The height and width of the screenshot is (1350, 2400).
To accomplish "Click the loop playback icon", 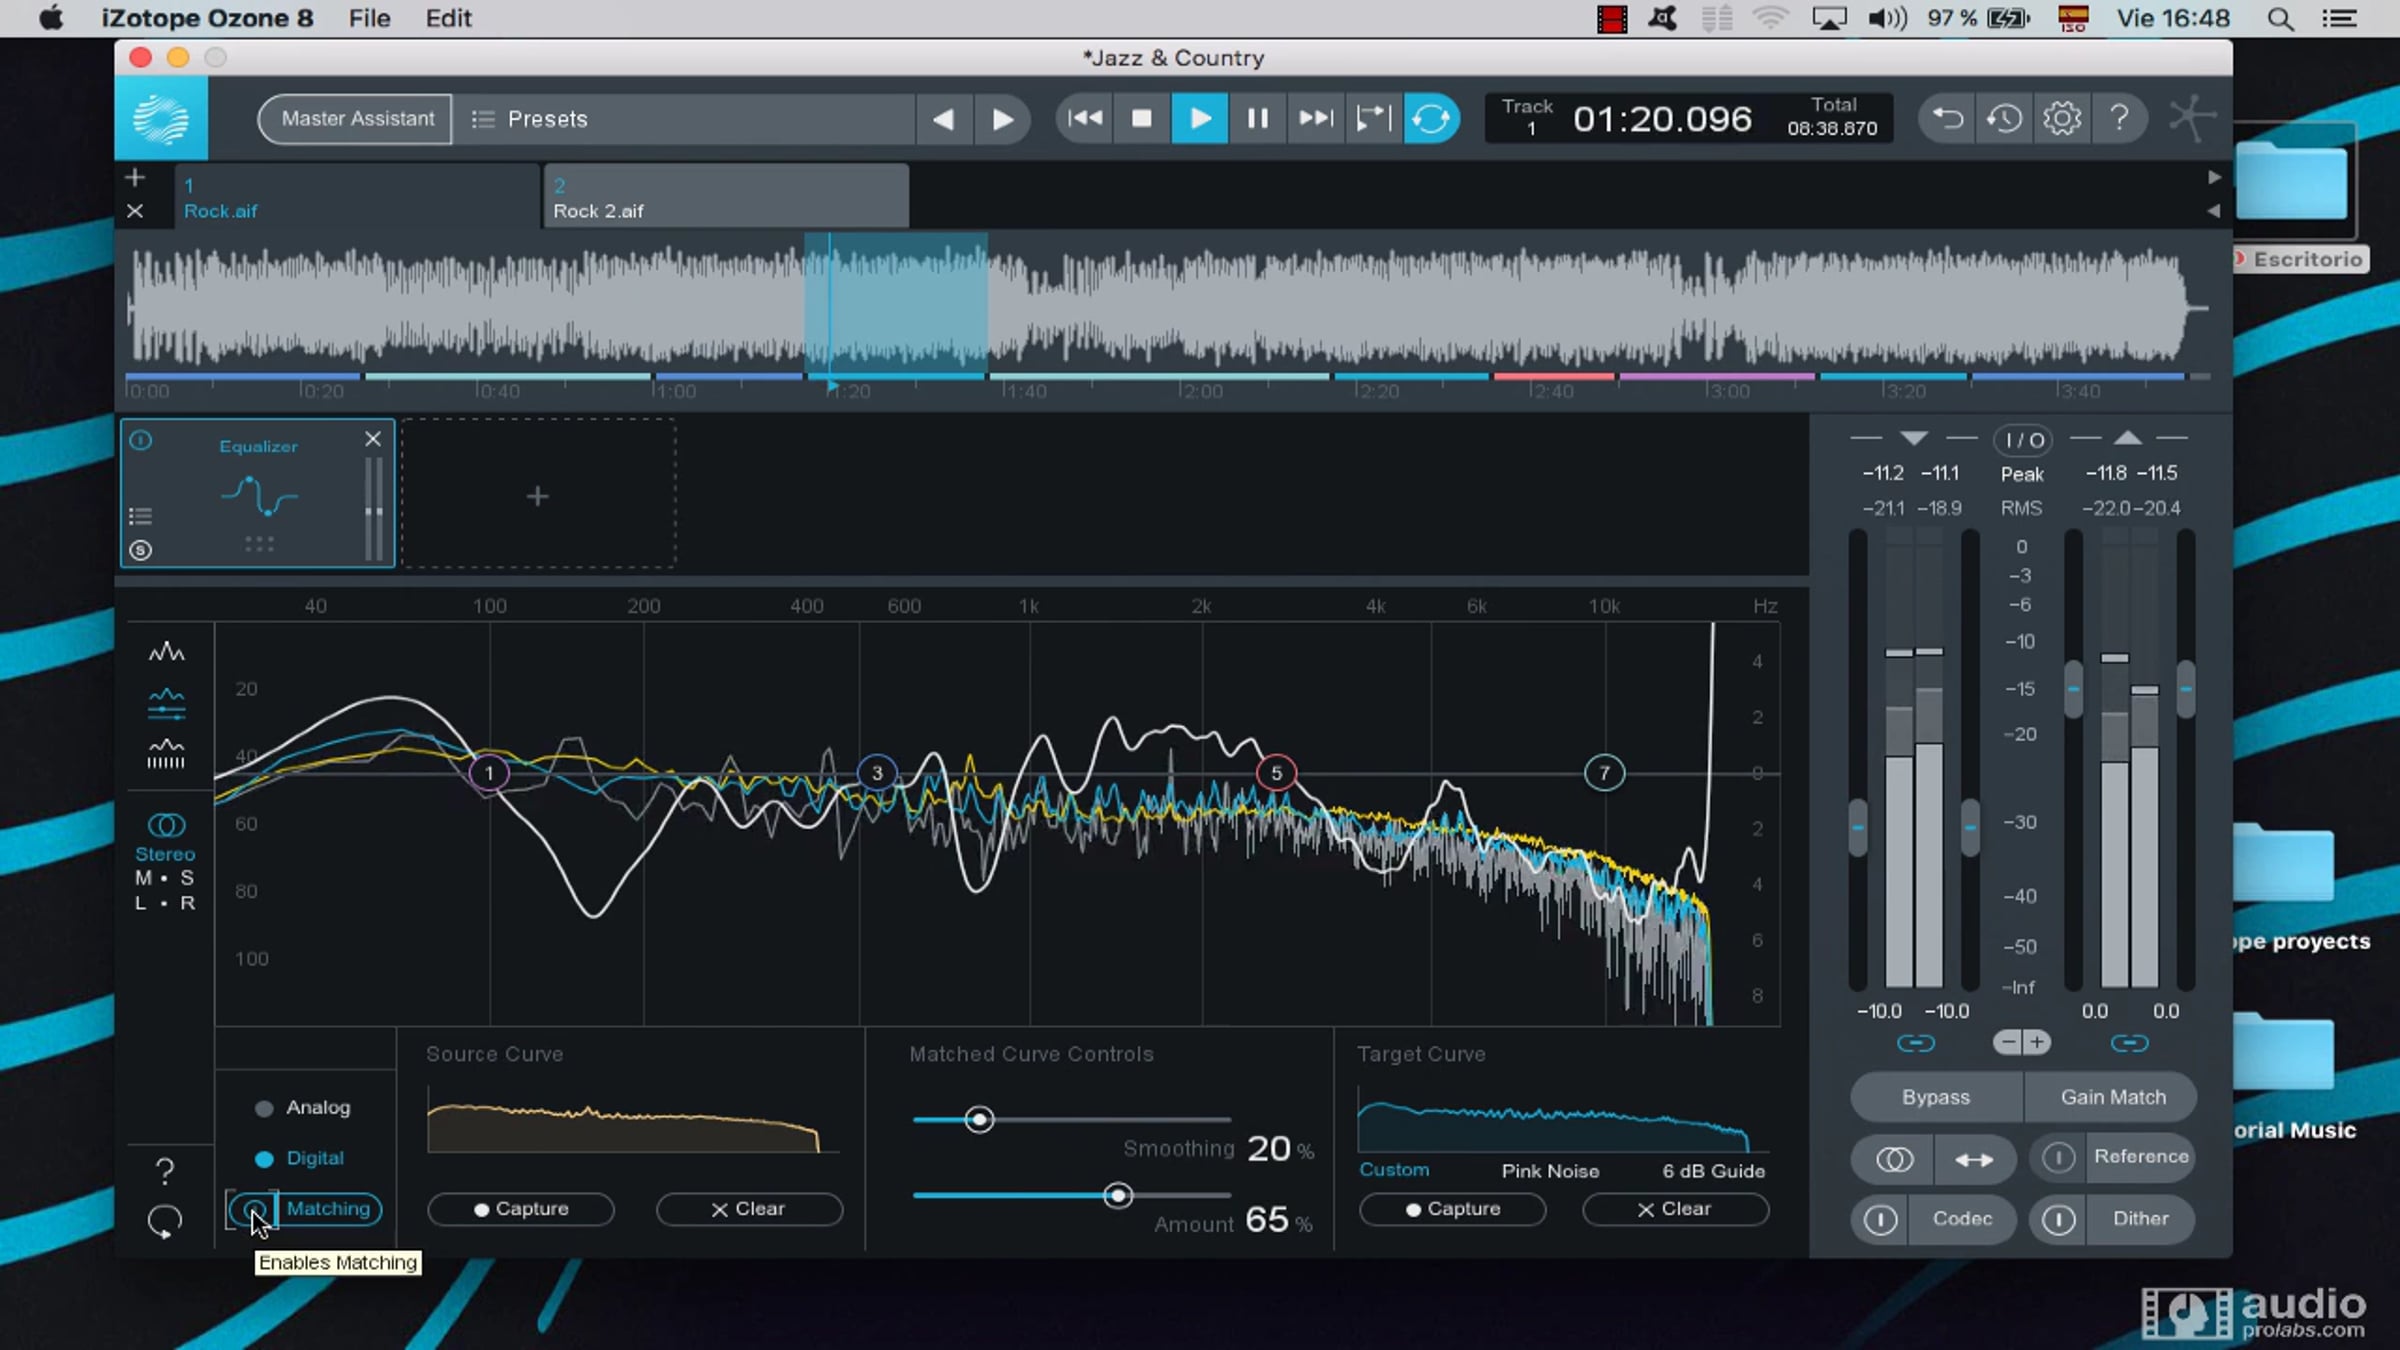I will click(x=1431, y=119).
